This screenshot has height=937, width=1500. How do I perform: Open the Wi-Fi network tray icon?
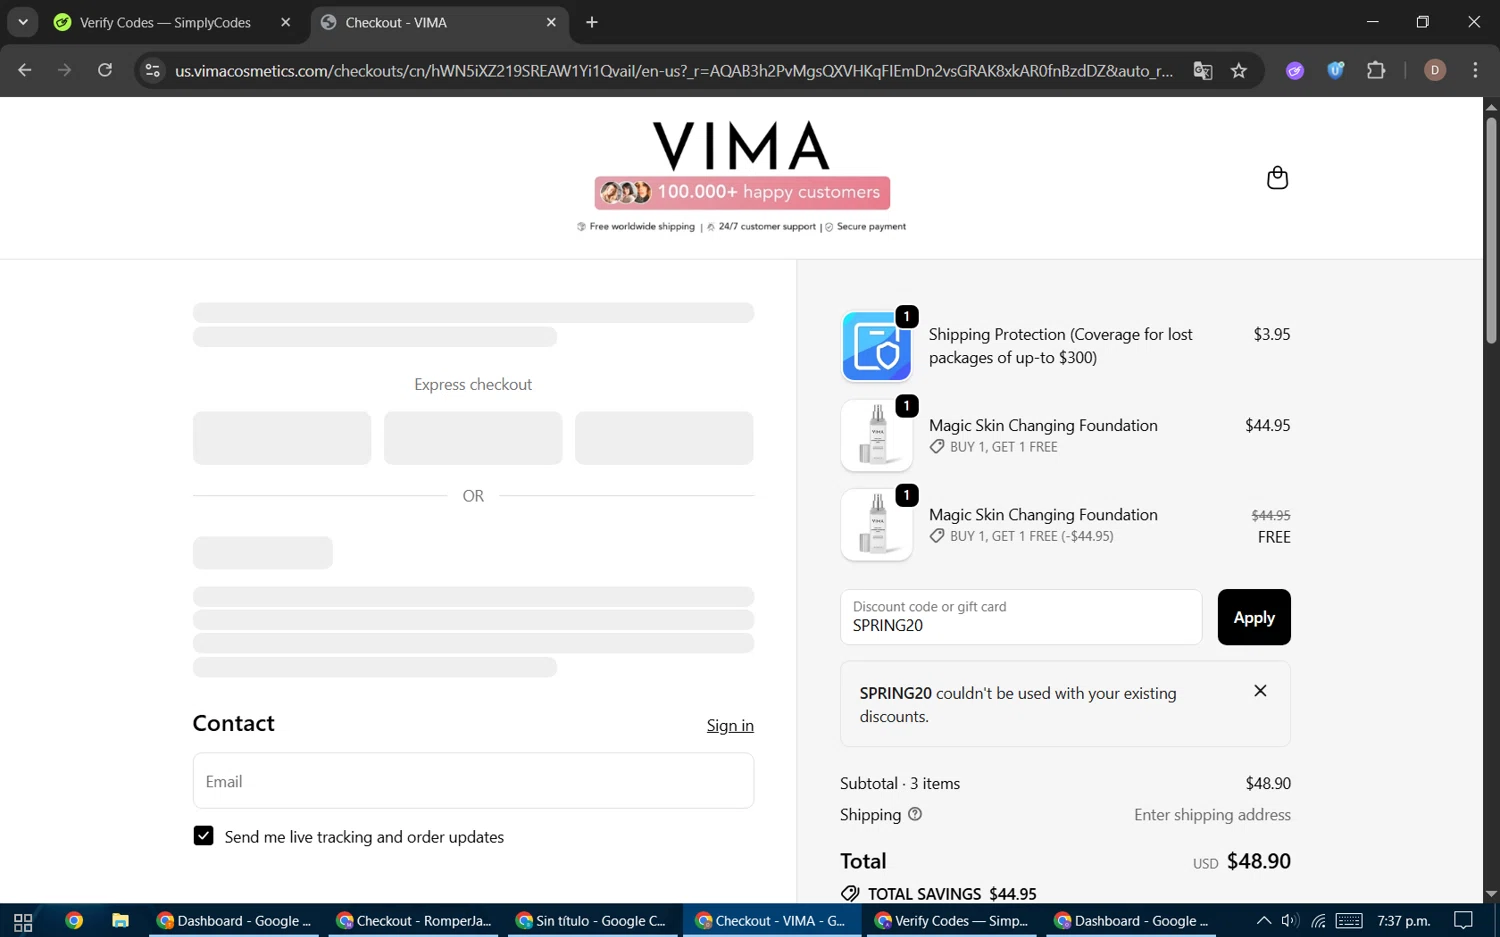click(1319, 921)
